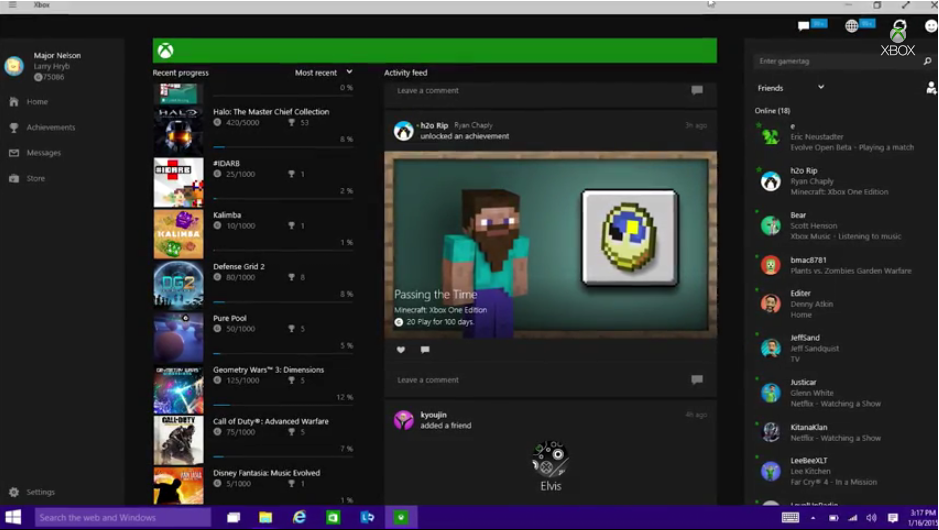Click the smiley face icon top right

coord(931,26)
